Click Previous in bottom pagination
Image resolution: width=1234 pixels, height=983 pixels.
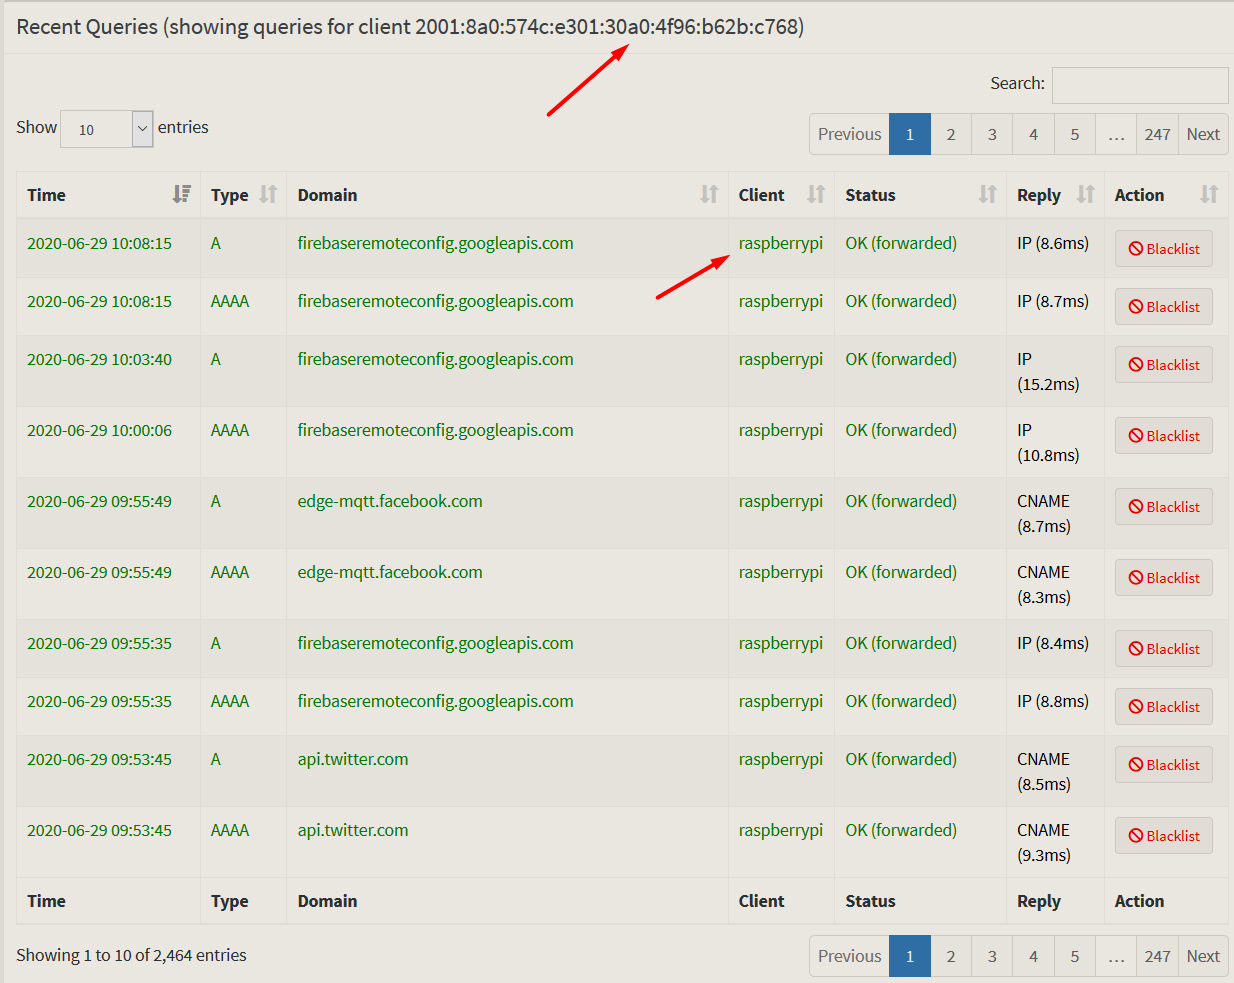[850, 956]
